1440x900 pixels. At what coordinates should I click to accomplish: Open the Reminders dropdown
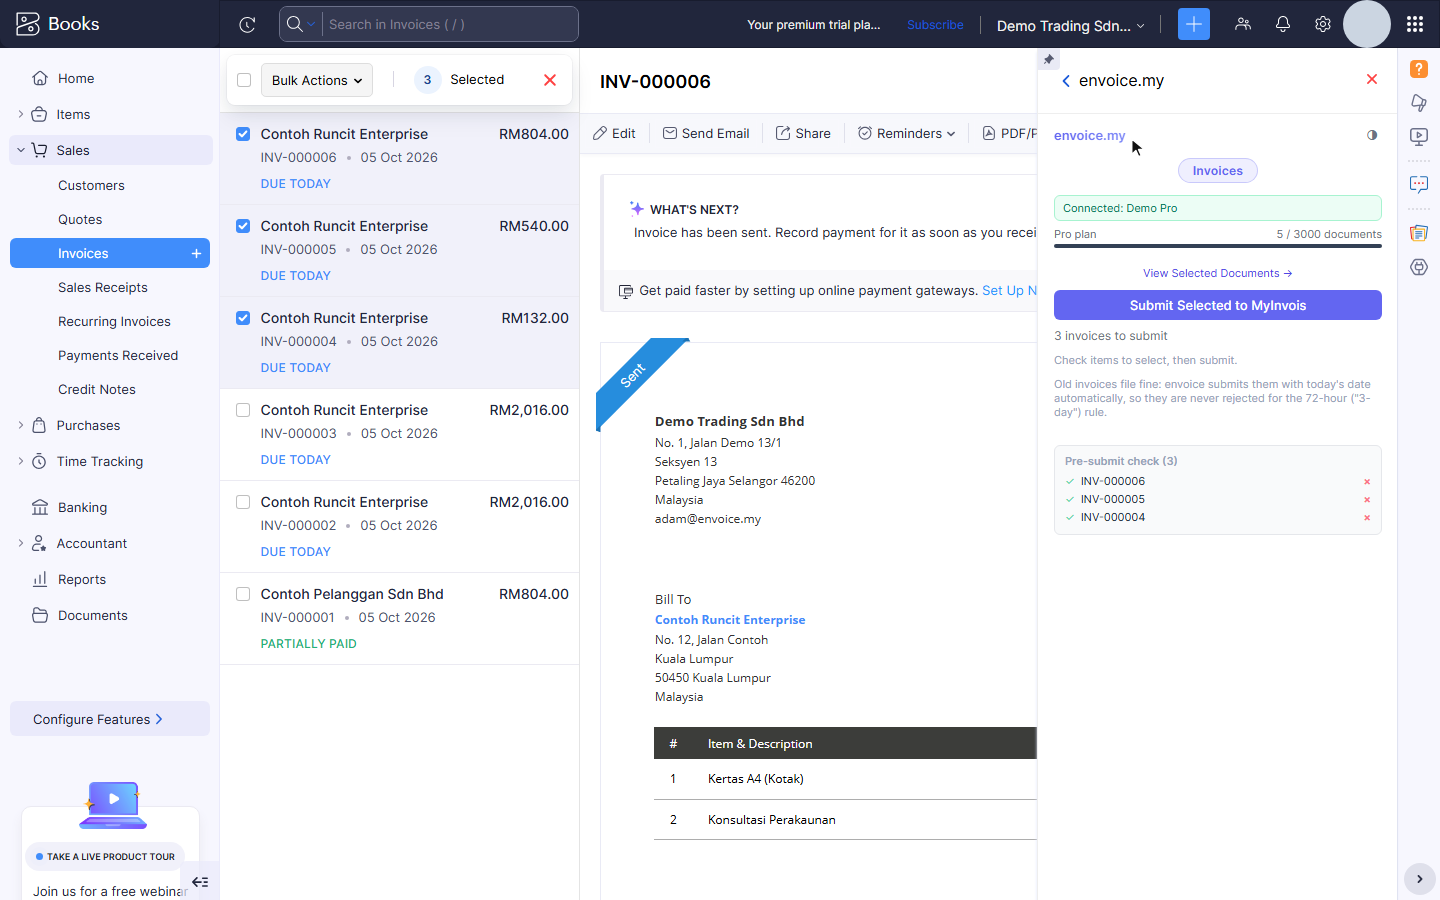(x=906, y=133)
